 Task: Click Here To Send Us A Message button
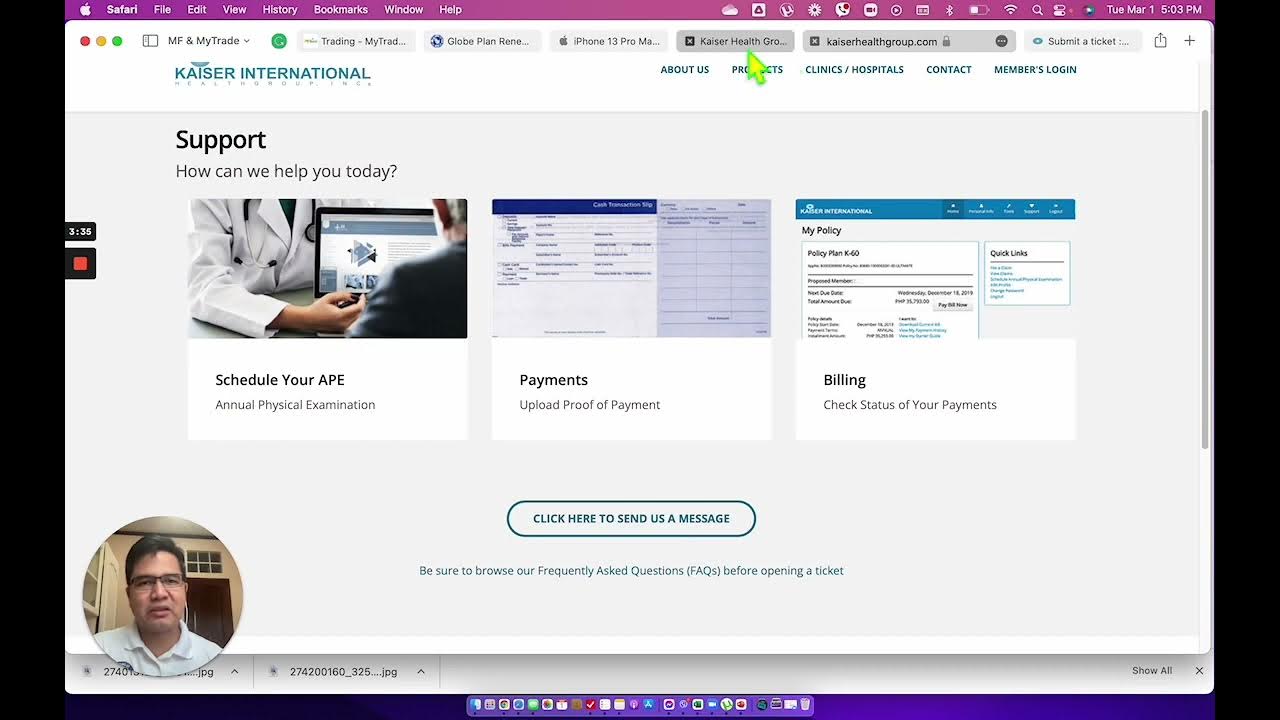point(631,519)
